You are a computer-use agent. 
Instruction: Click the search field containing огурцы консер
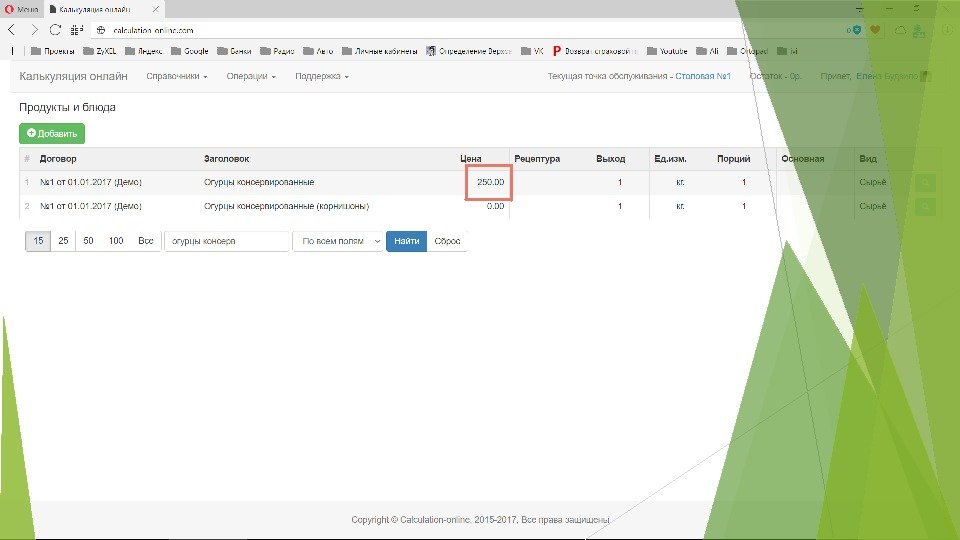pos(227,241)
